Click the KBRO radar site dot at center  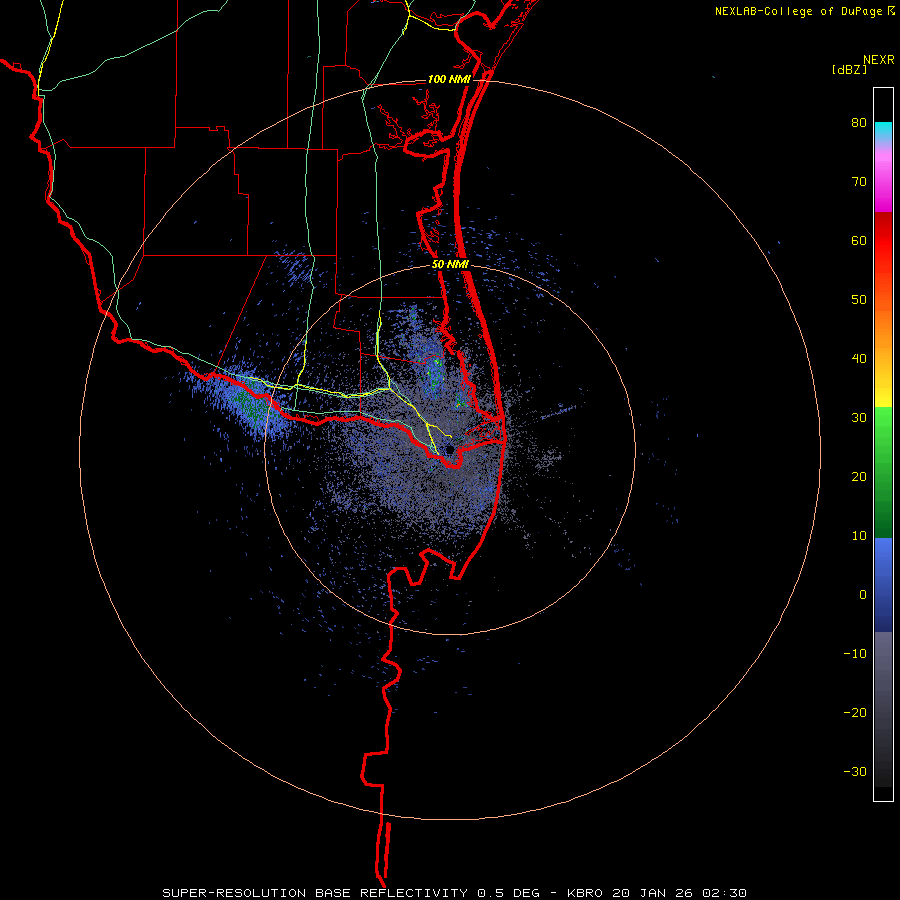pyautogui.click(x=450, y=449)
